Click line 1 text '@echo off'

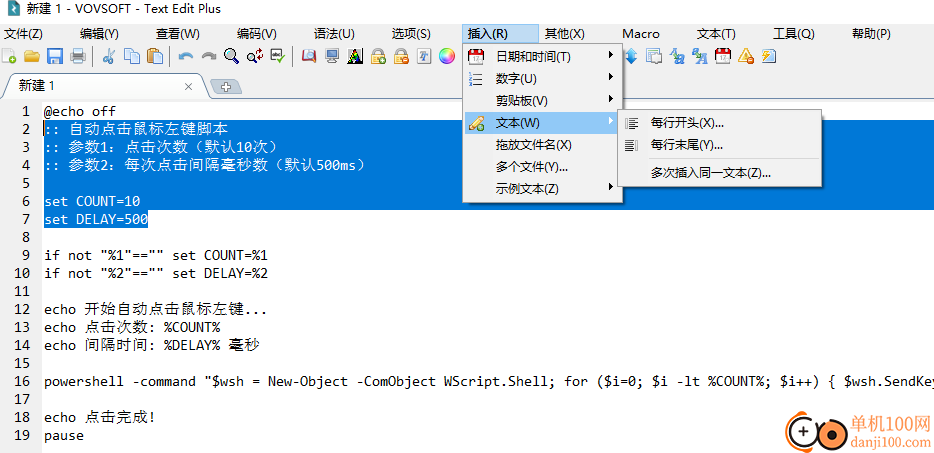[x=80, y=111]
